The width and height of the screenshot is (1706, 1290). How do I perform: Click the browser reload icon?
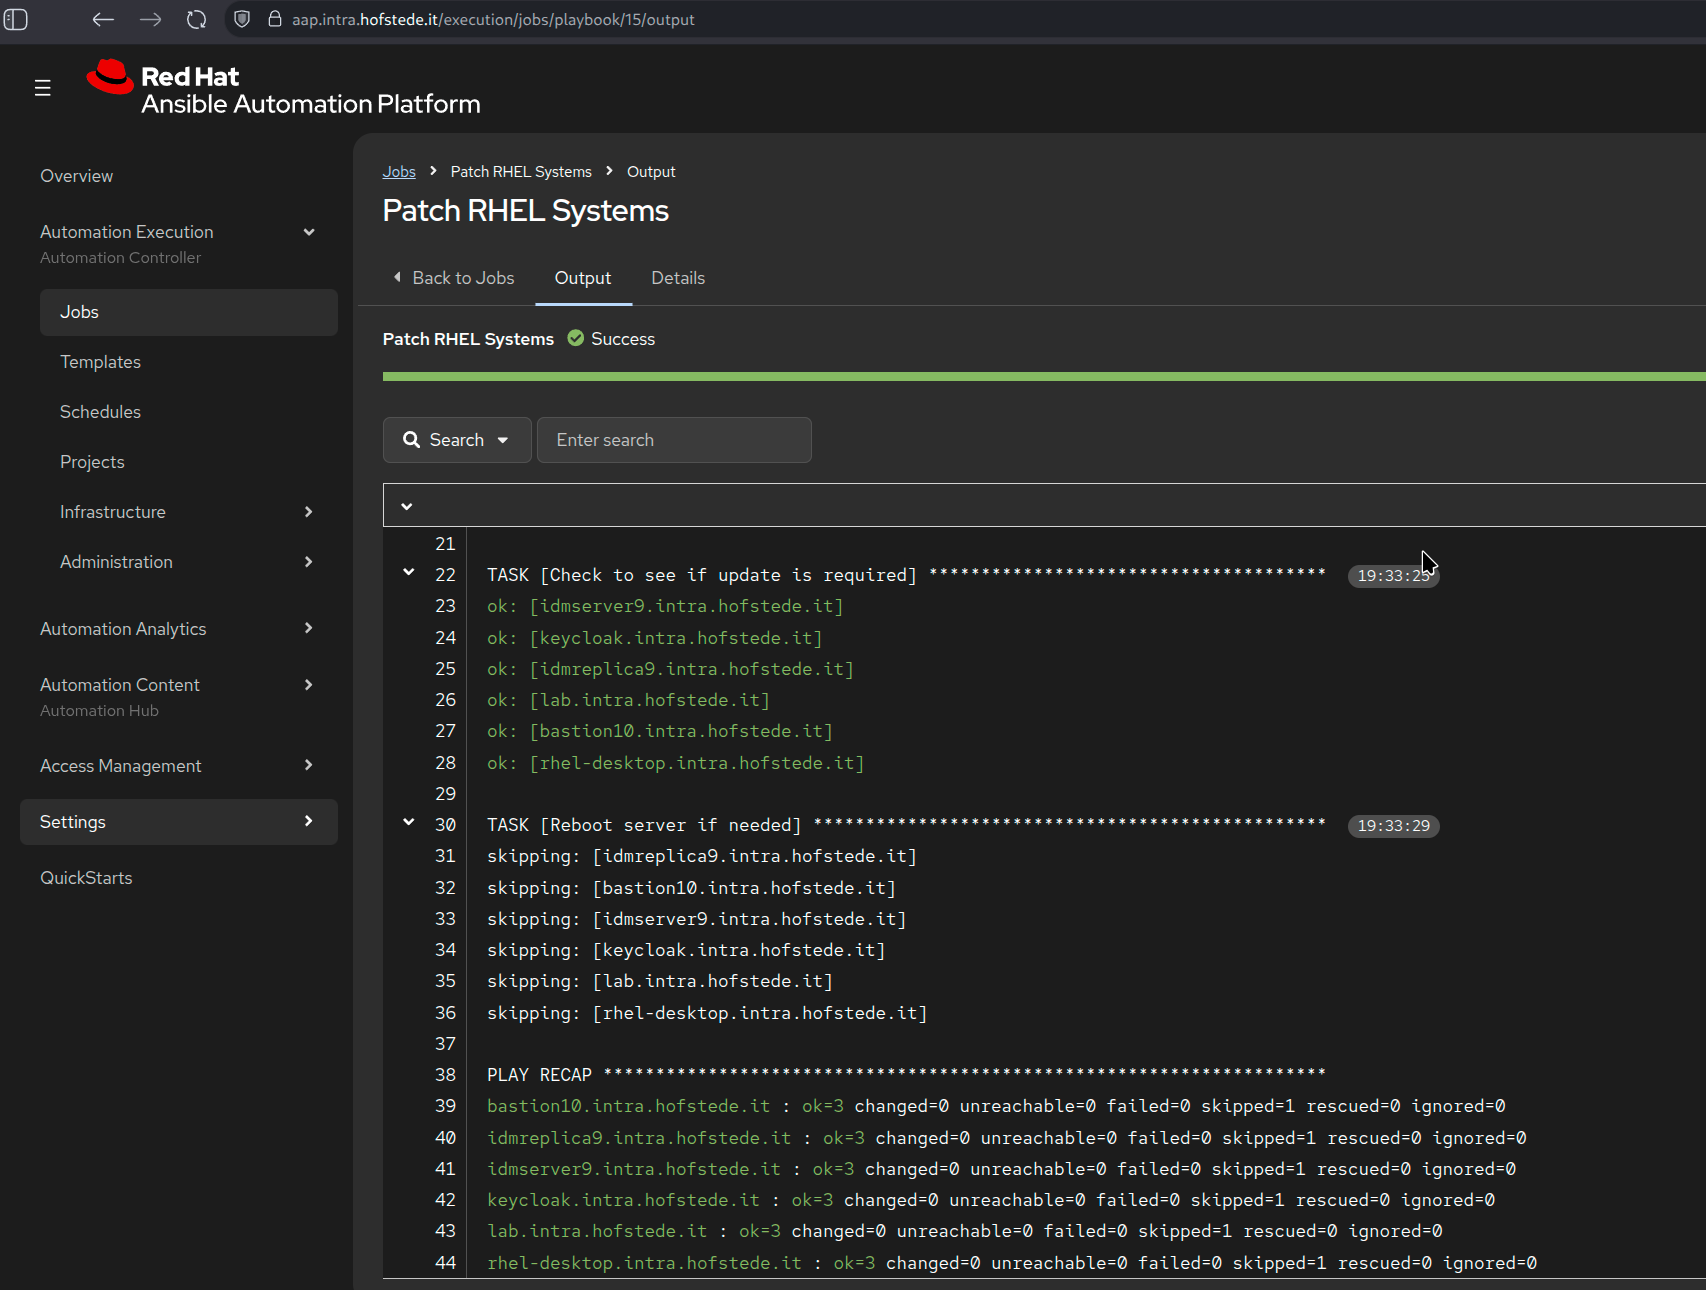[197, 19]
